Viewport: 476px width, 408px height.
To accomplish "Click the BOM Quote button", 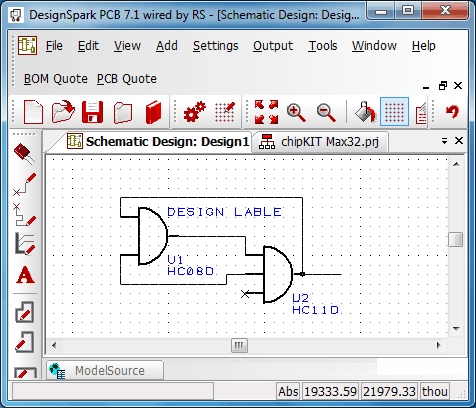I will pyautogui.click(x=56, y=79).
